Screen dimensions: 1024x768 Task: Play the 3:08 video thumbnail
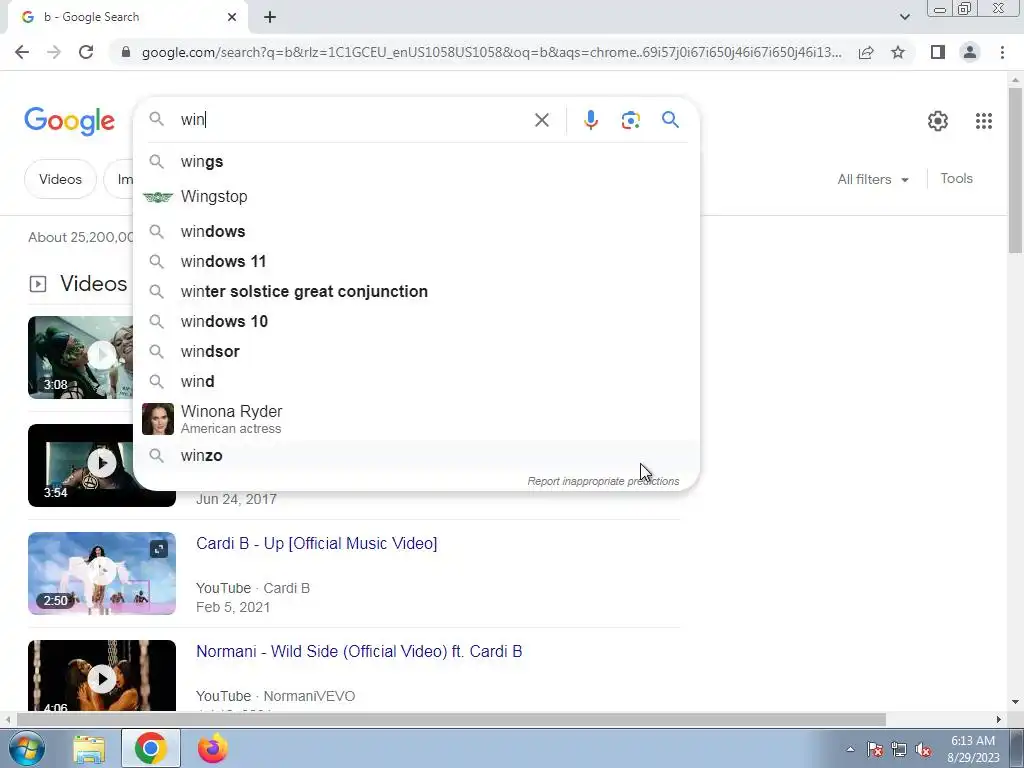point(81,357)
